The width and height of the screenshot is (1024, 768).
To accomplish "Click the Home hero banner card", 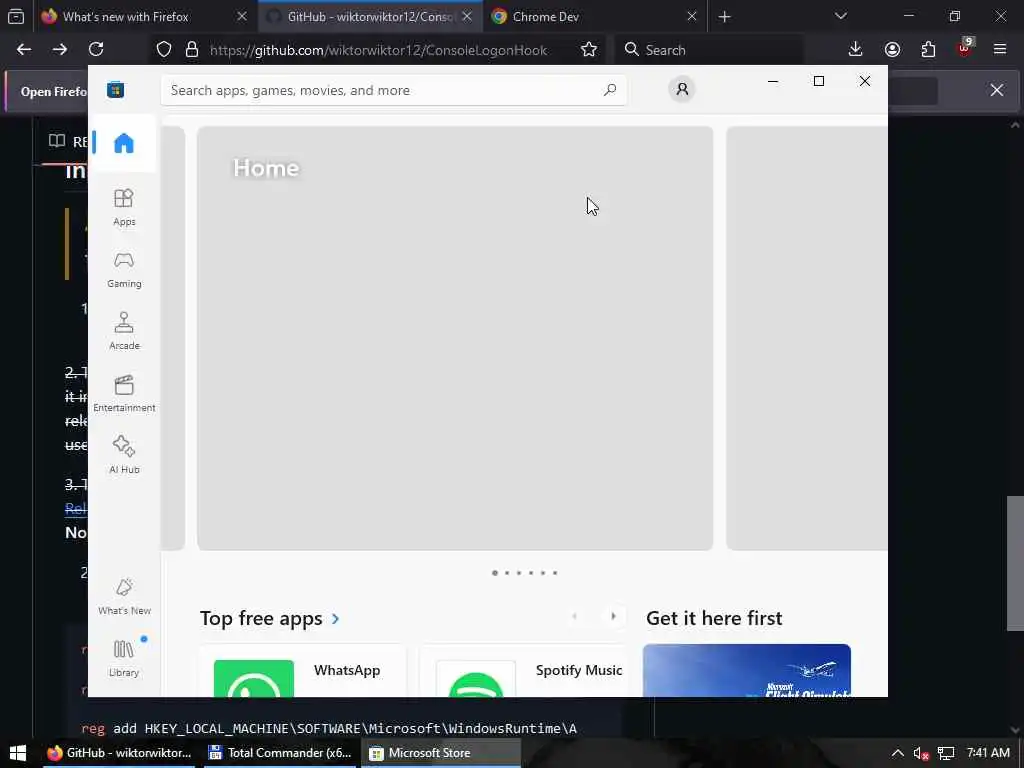I will (x=455, y=338).
